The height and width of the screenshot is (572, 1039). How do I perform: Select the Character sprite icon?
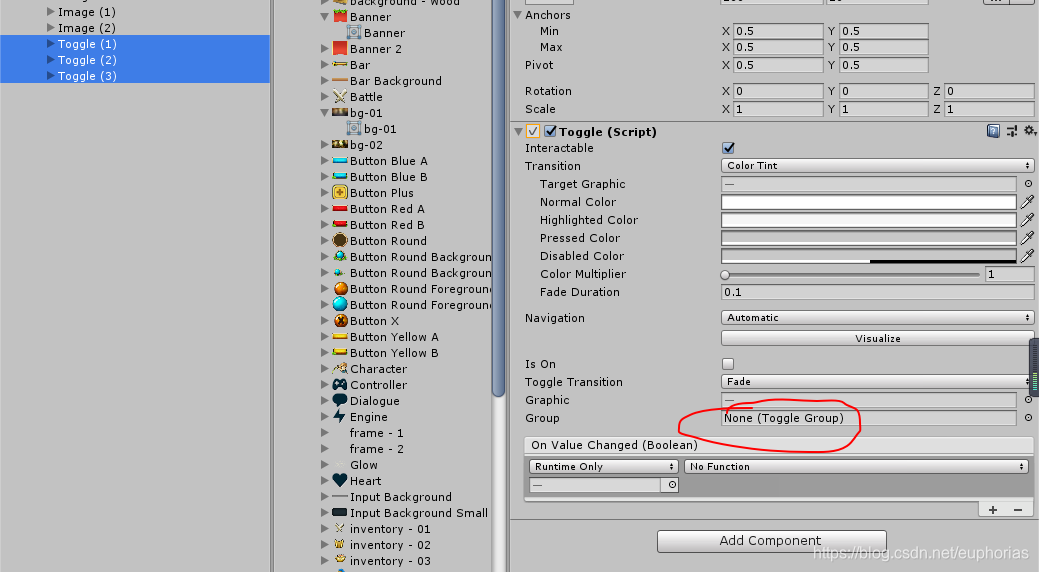click(340, 369)
